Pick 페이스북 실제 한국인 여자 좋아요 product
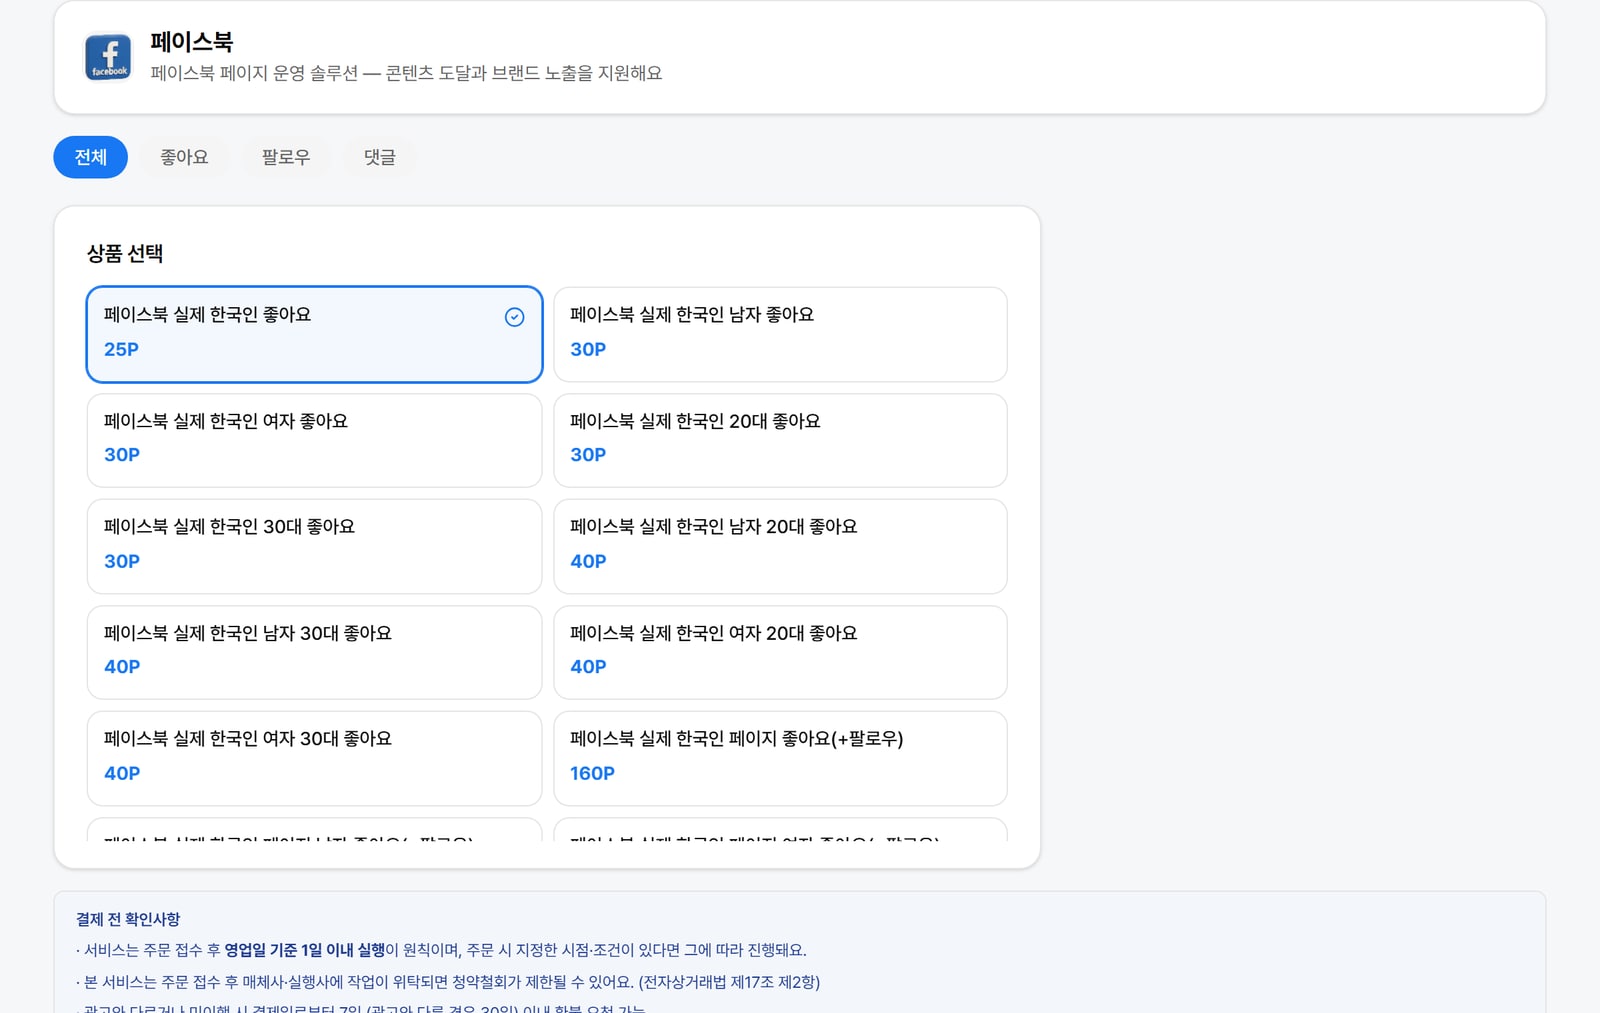Image resolution: width=1600 pixels, height=1013 pixels. (x=314, y=440)
